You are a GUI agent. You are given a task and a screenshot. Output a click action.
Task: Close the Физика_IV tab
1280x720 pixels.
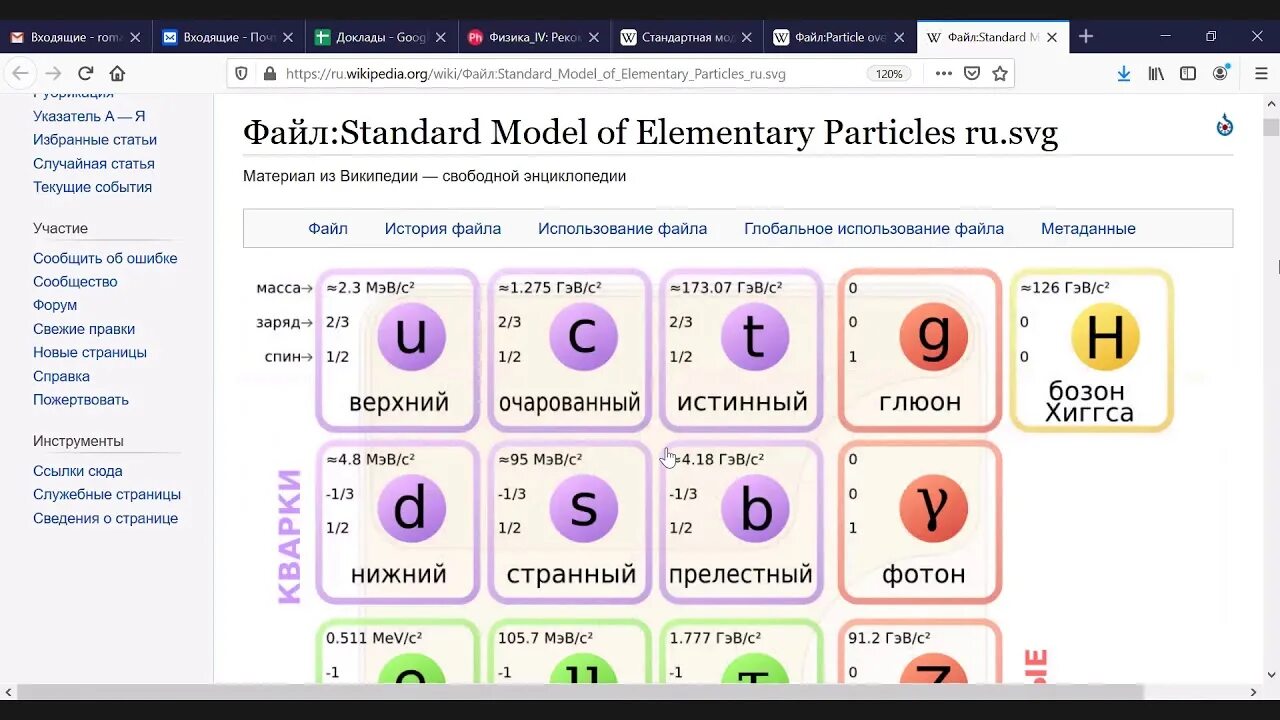coord(594,37)
